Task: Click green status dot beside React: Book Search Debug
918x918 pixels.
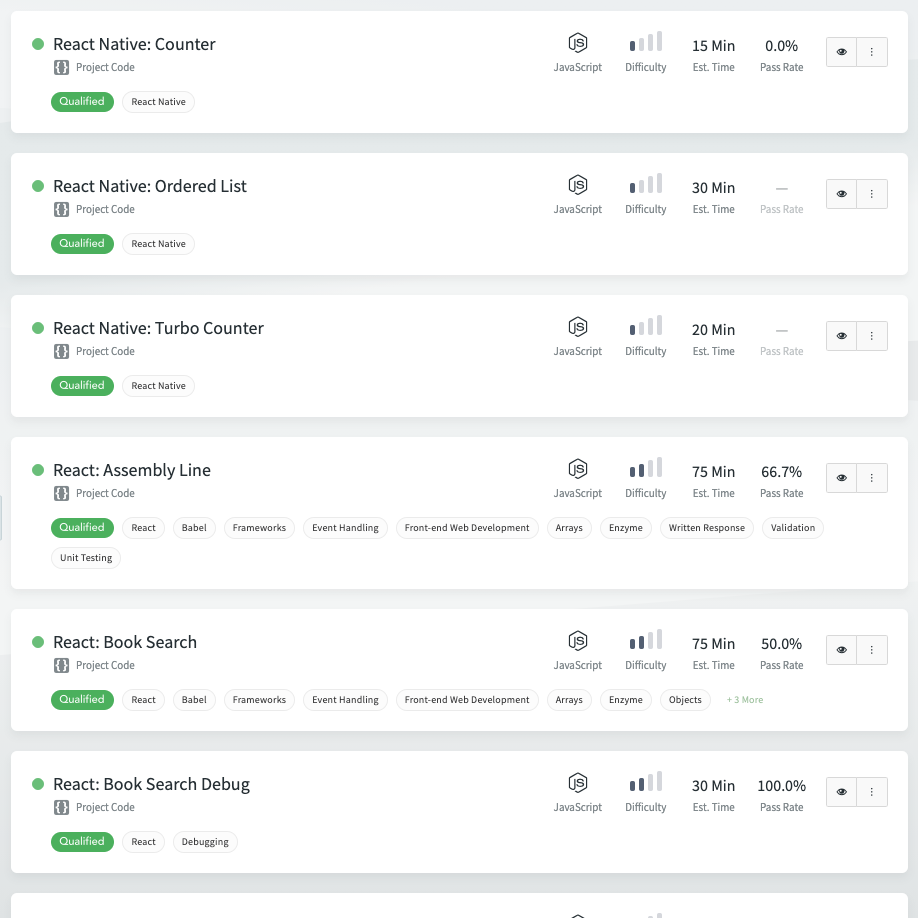Action: 38,784
